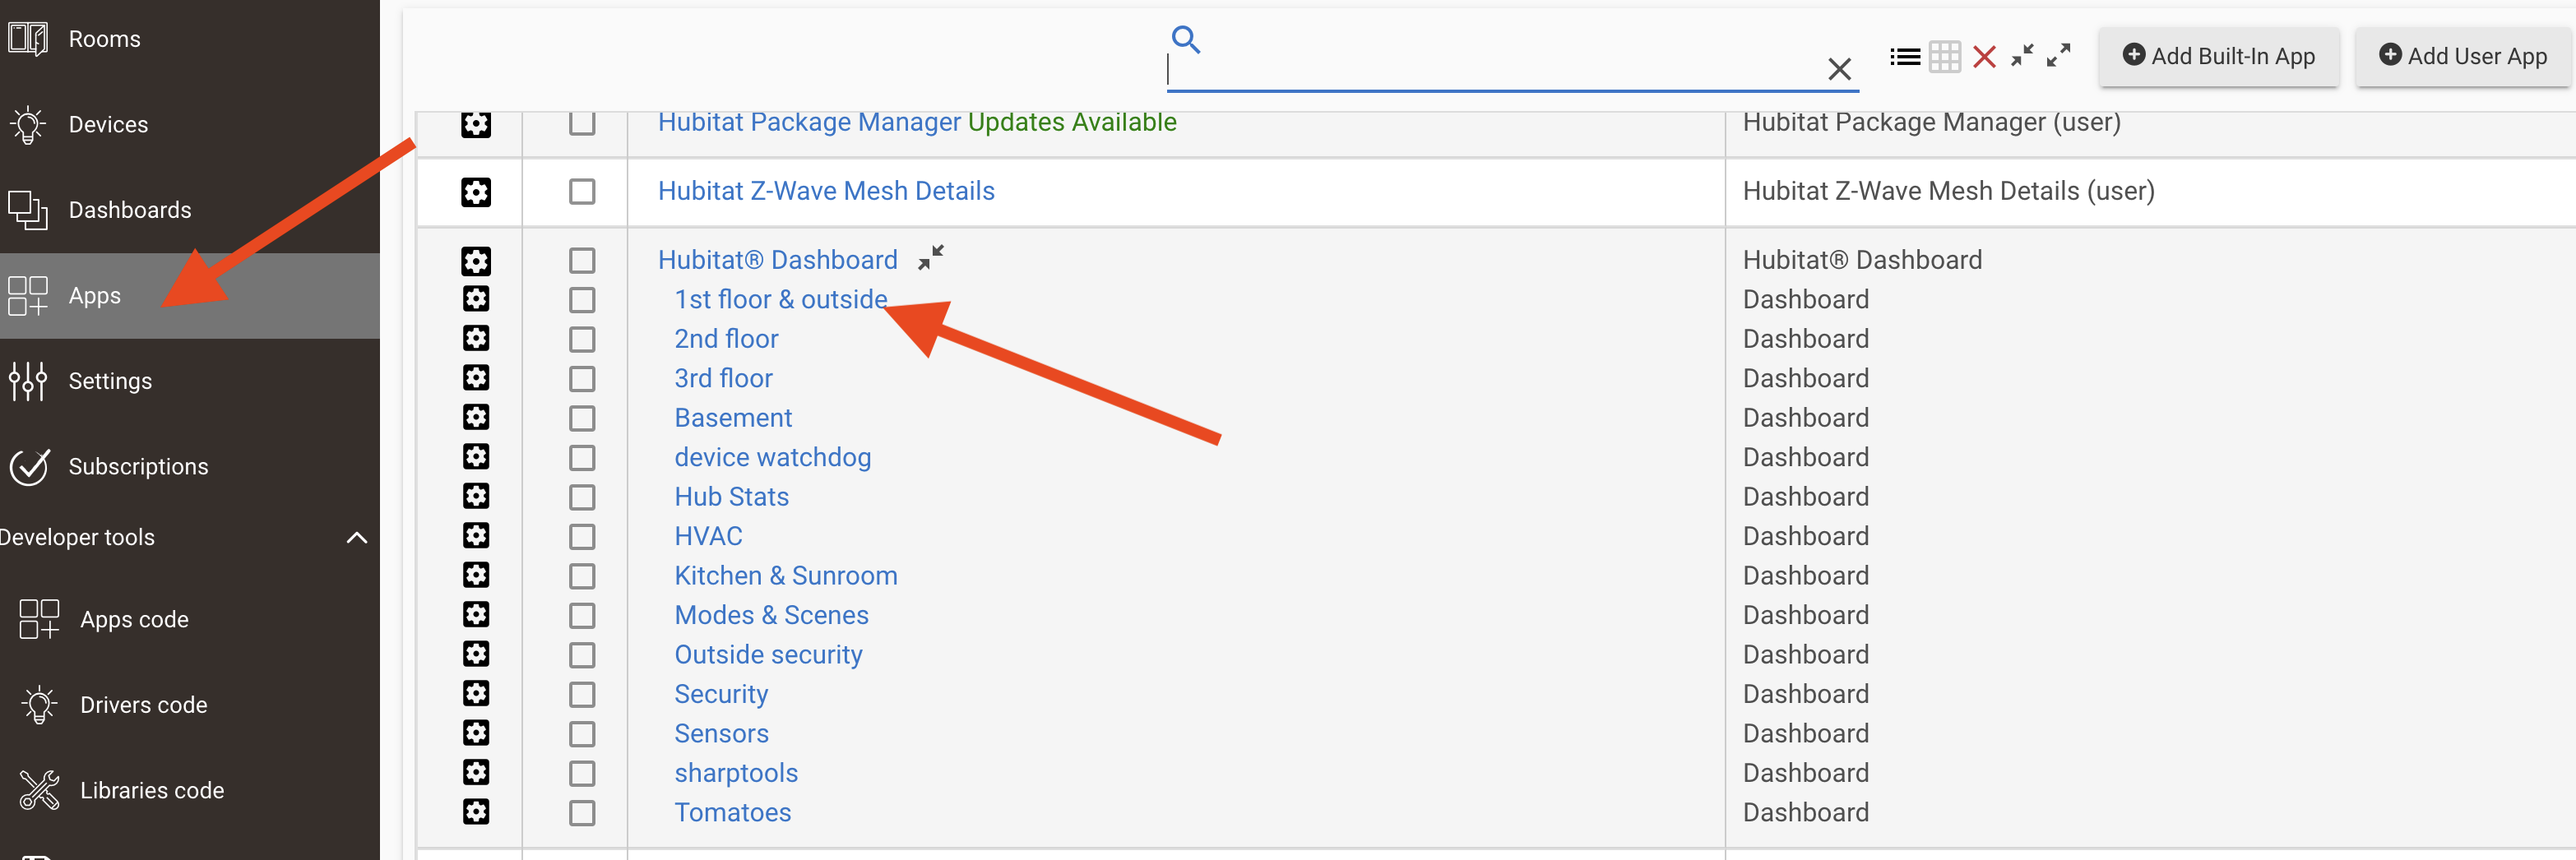Open gear icon for Modes & Scenes

[476, 615]
